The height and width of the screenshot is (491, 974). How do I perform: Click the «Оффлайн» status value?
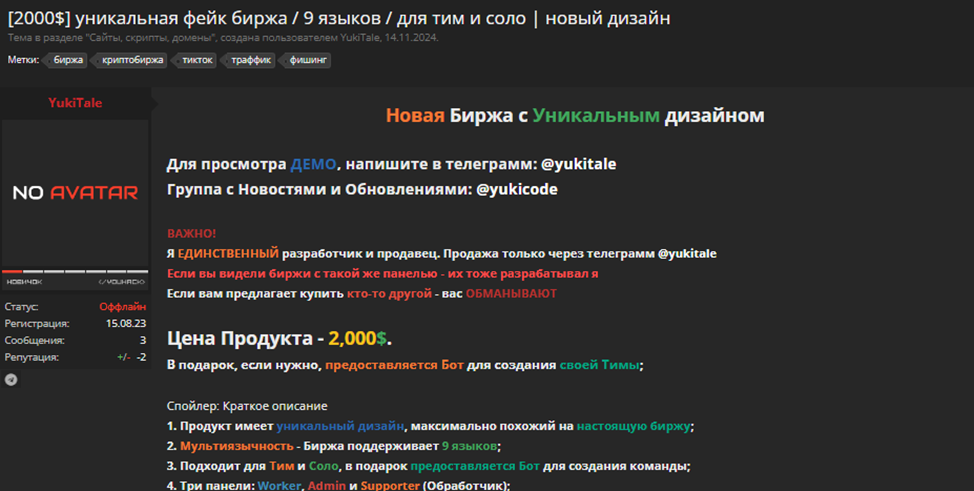point(123,306)
